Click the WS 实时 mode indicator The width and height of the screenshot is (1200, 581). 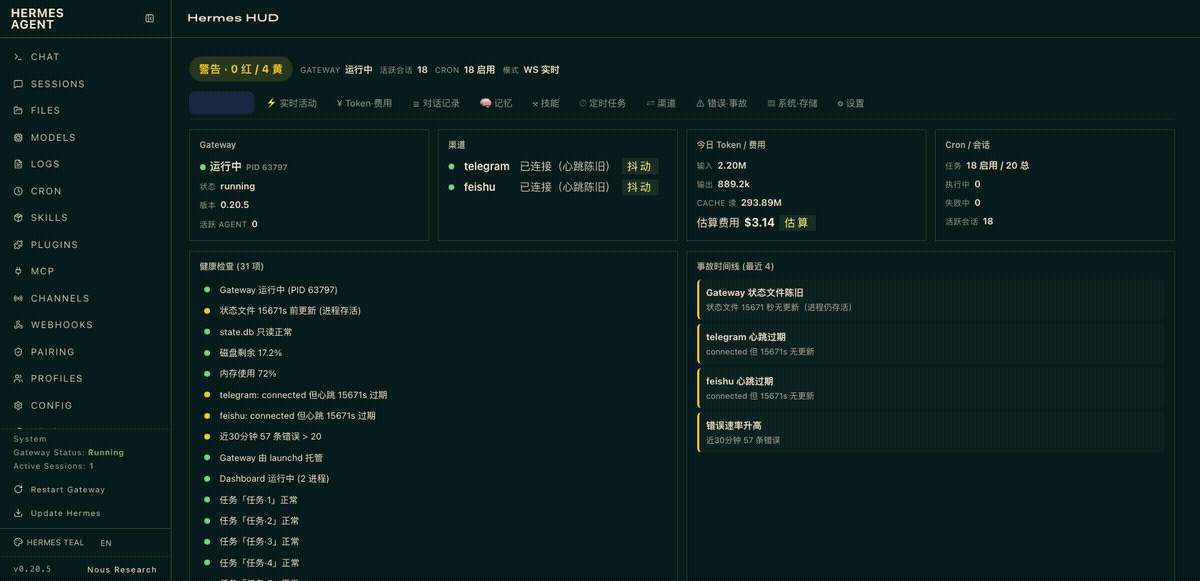(541, 70)
